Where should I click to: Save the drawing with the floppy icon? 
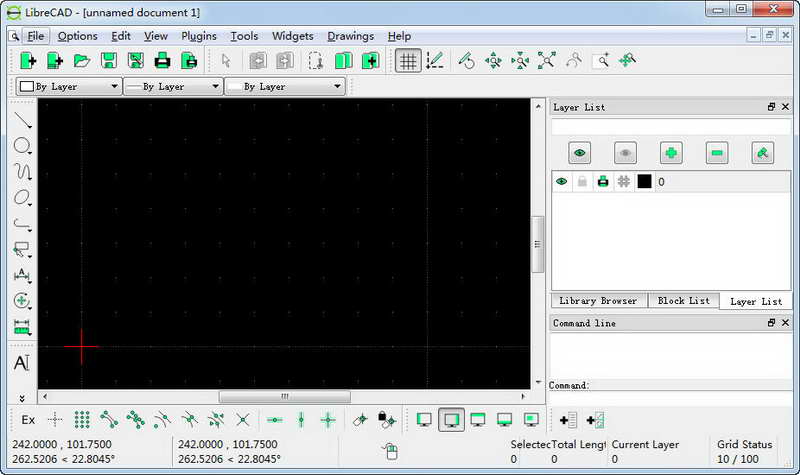(x=109, y=61)
